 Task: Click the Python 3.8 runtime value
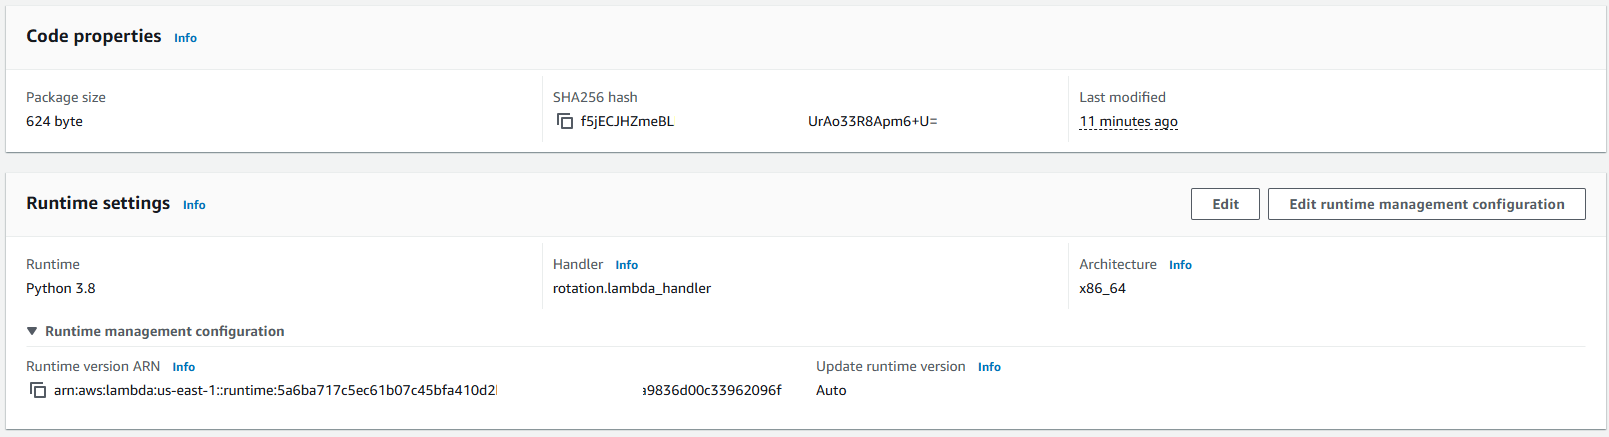(61, 288)
